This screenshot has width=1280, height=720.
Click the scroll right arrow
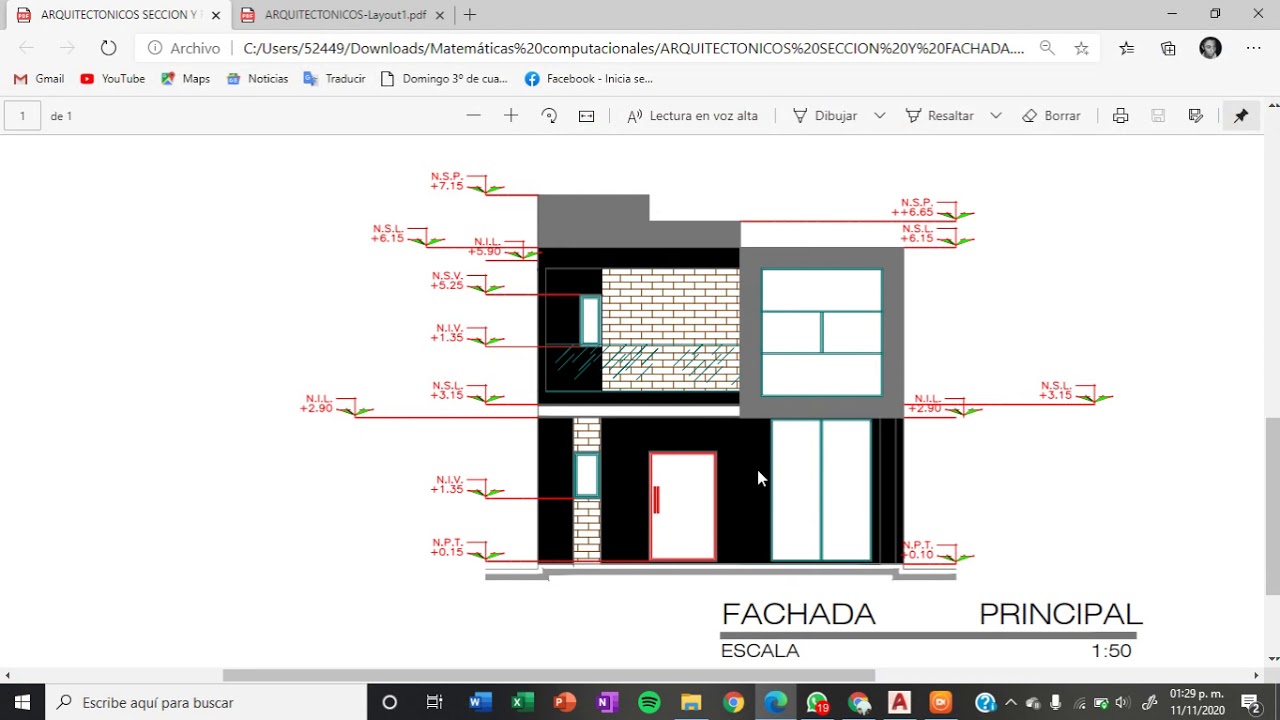tap(1257, 676)
